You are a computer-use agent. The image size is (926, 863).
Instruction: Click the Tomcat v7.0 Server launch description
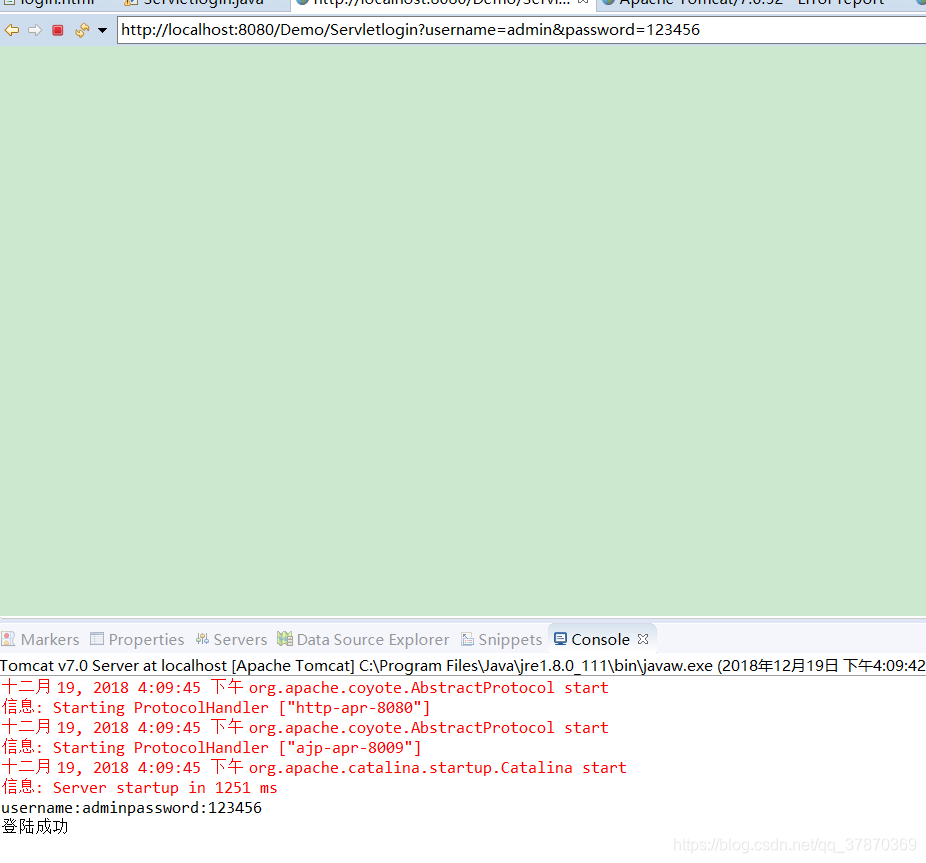tap(463, 666)
